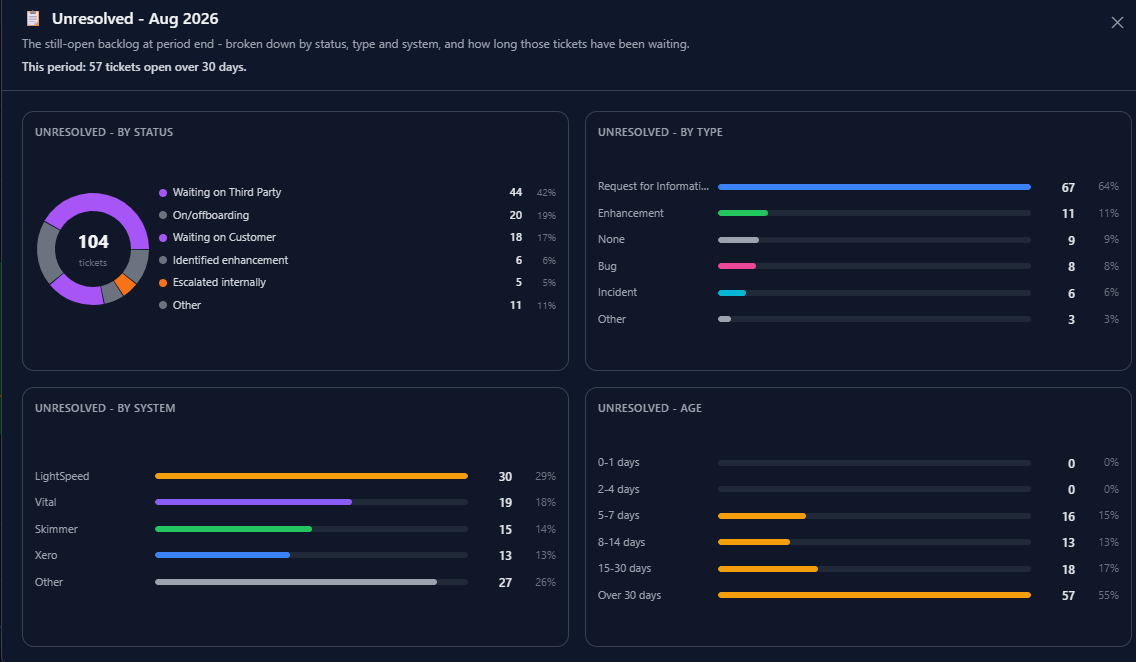This screenshot has height=662, width=1136.
Task: Click the purple dot for Waiting on Customer
Action: [163, 238]
